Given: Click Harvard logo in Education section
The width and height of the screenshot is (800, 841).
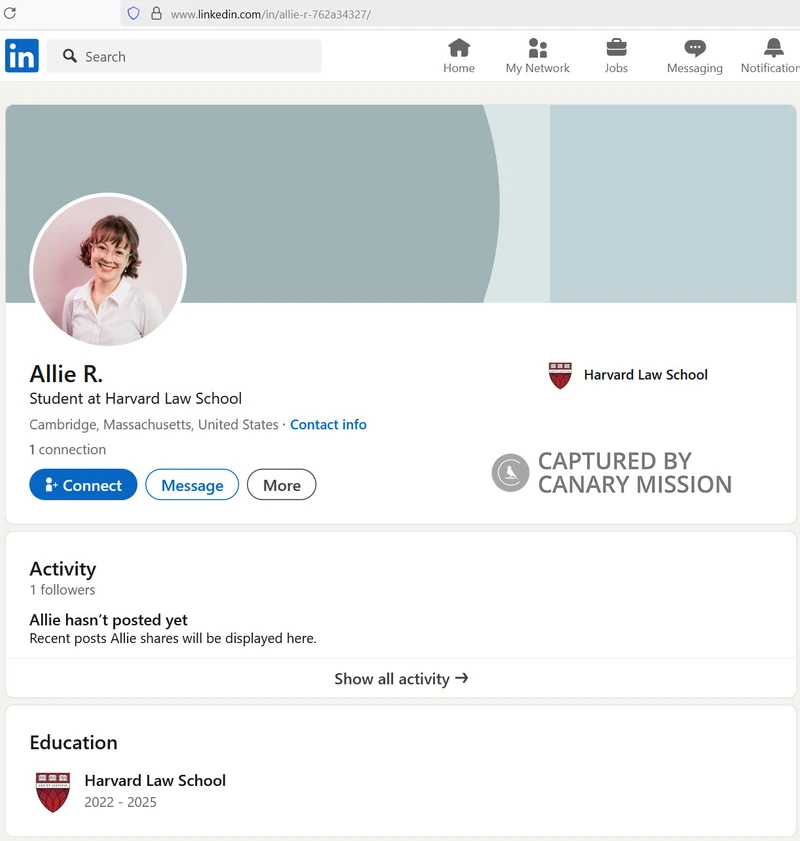Looking at the screenshot, I should [x=53, y=792].
